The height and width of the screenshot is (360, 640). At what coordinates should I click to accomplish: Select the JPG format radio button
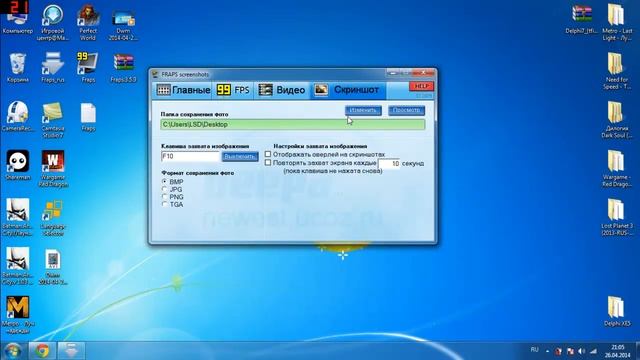(x=164, y=189)
